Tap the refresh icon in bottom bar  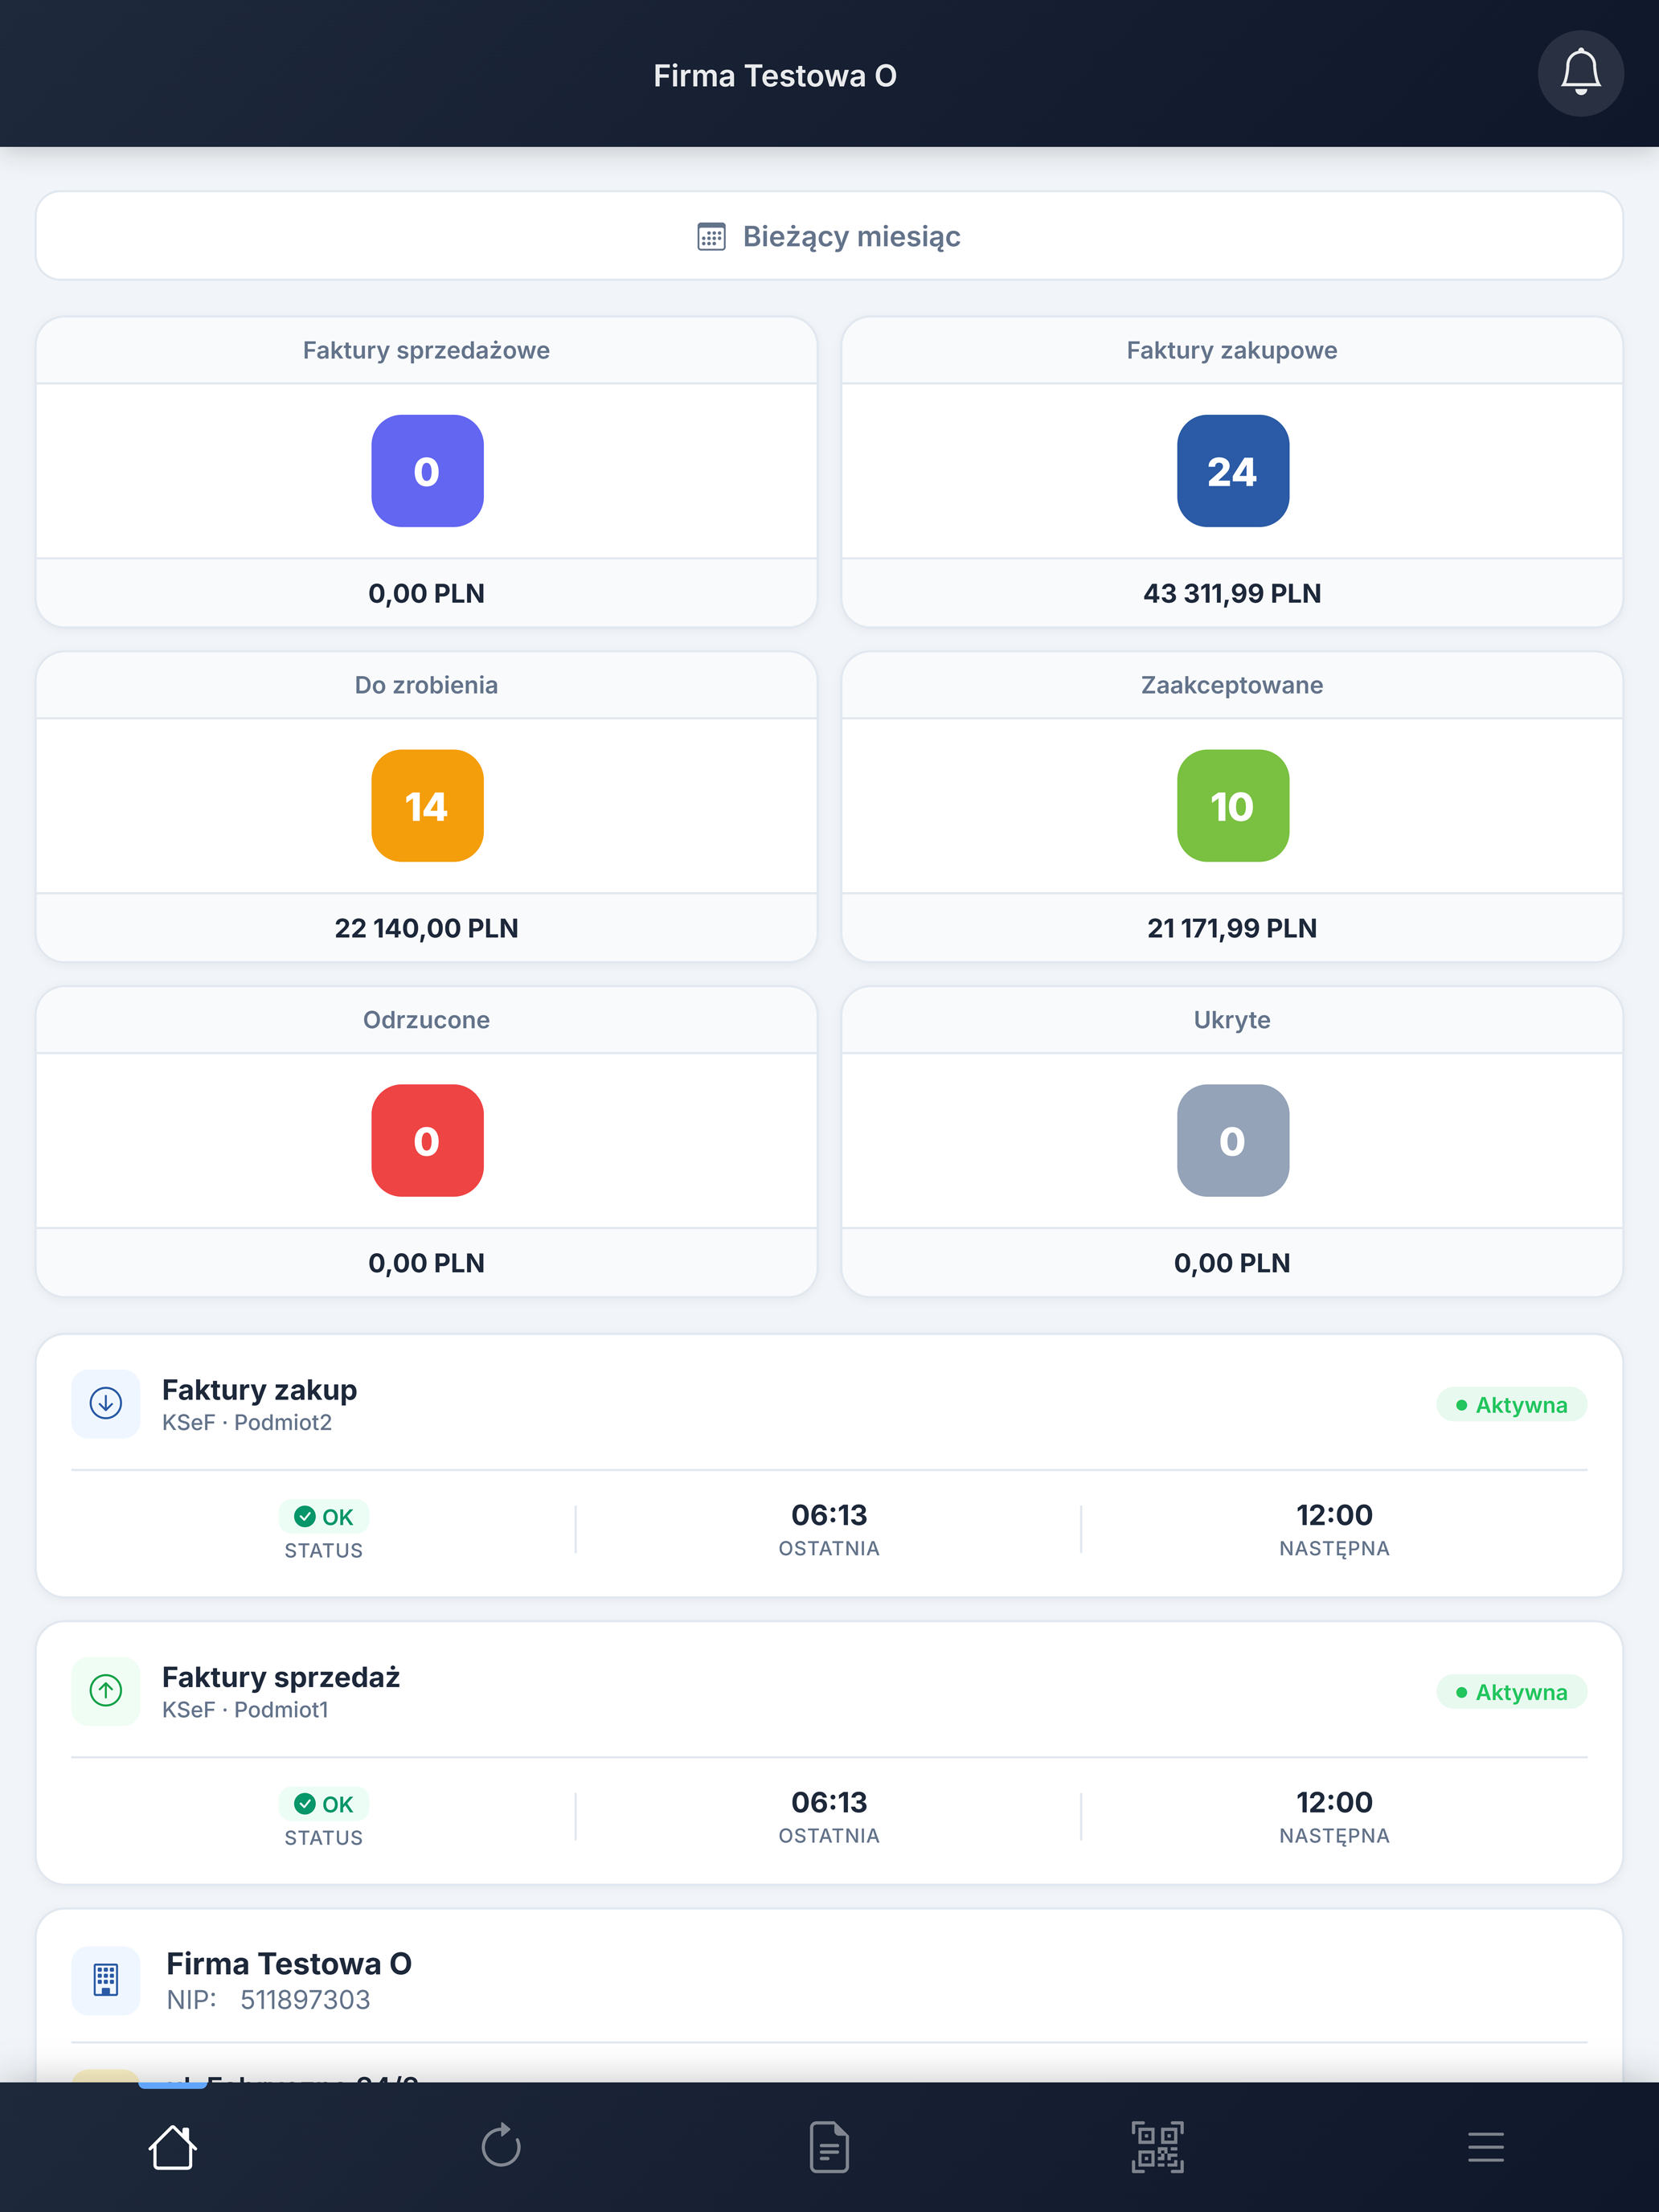click(x=501, y=2147)
